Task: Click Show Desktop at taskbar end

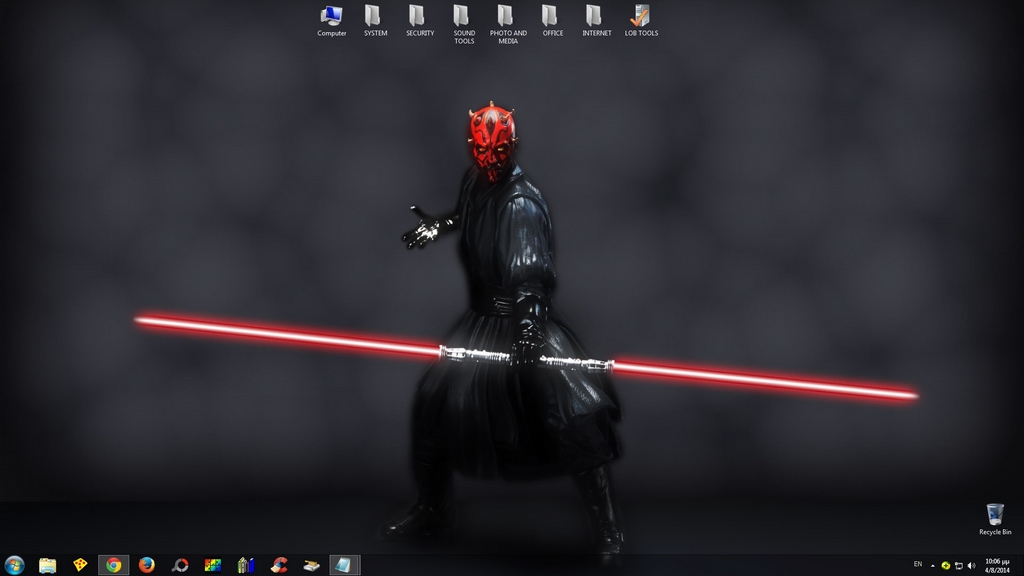Action: pyautogui.click(x=1019, y=566)
